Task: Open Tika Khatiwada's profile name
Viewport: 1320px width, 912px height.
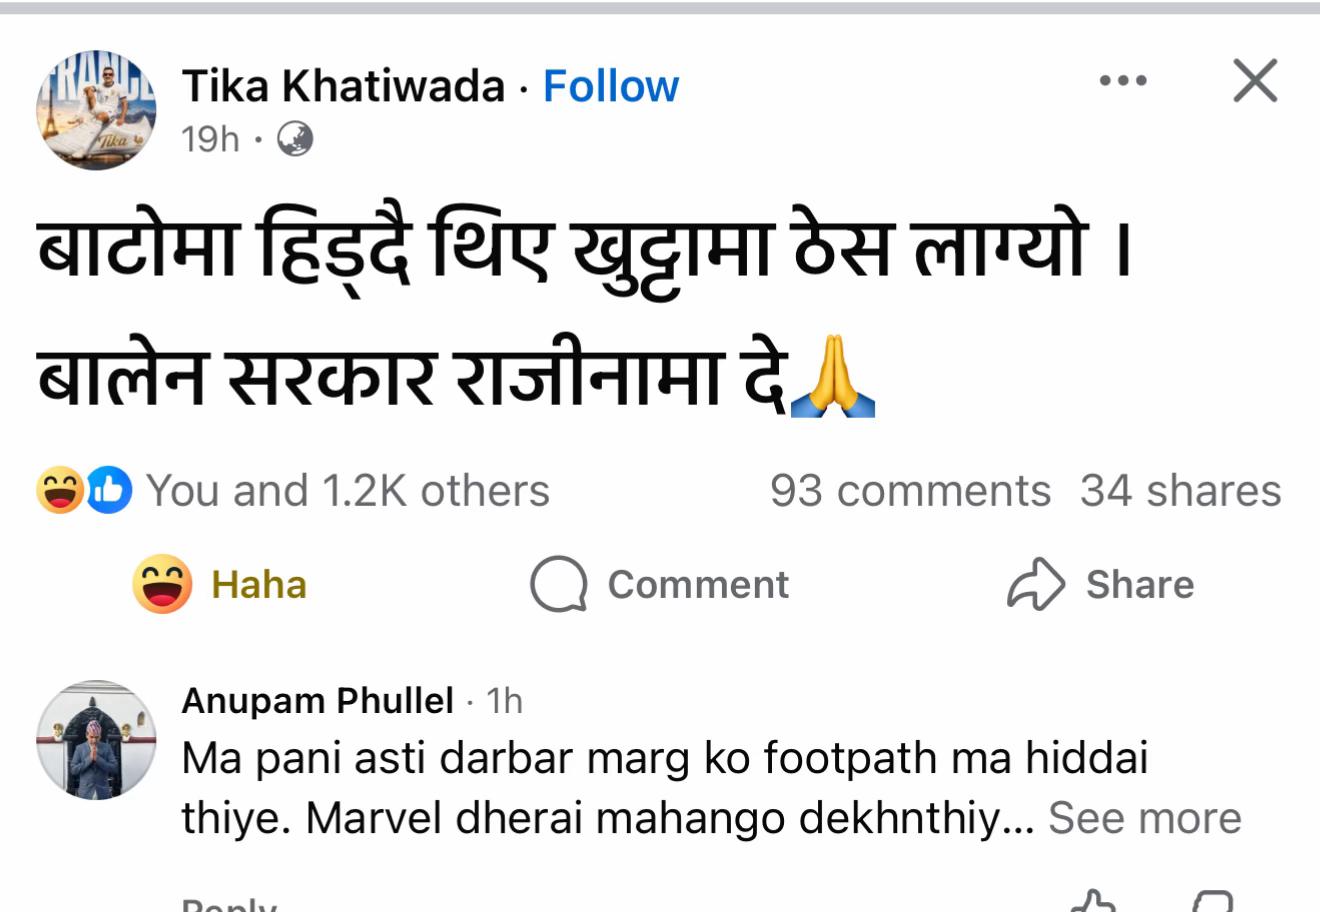Action: (343, 87)
